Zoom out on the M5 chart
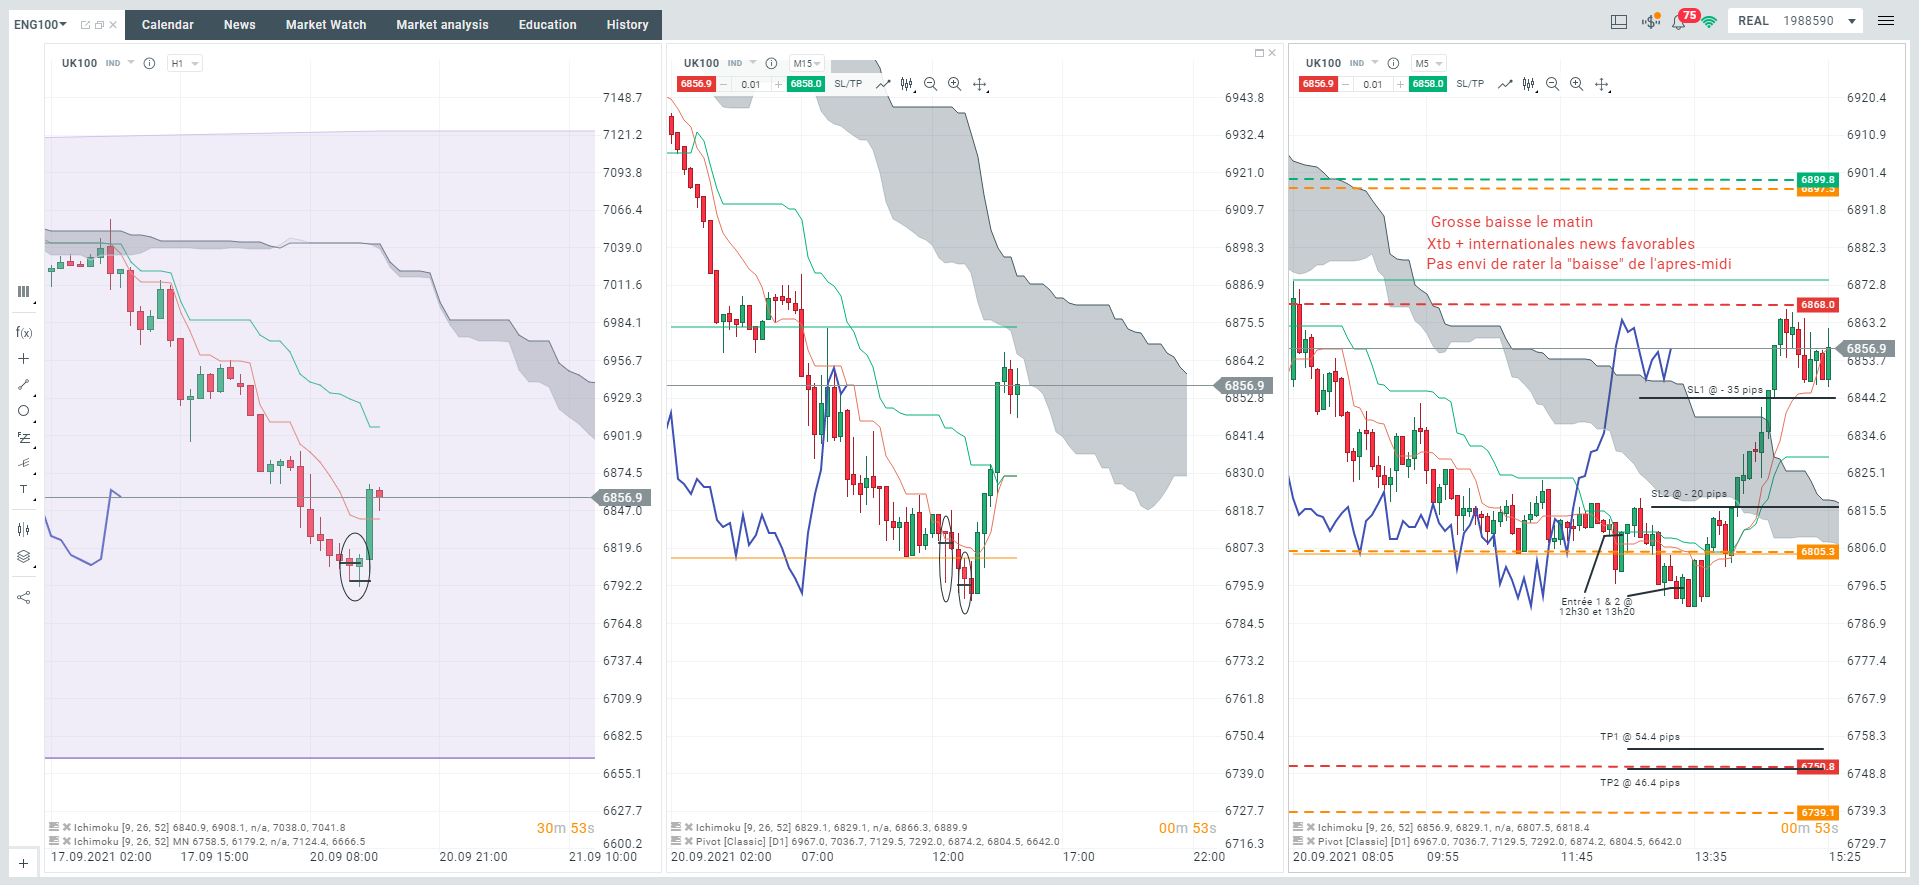Viewport: 1919px width, 885px height. coord(1552,84)
